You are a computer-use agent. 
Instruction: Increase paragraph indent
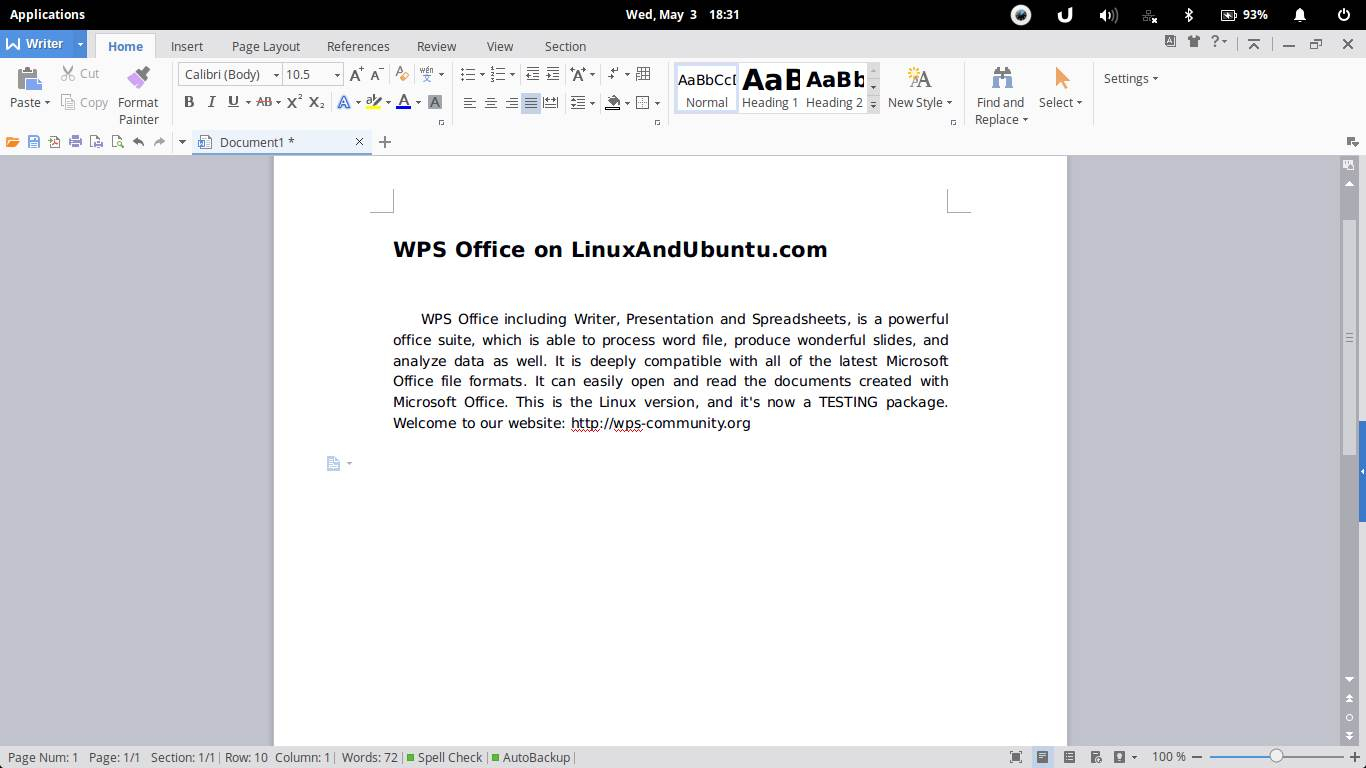[552, 74]
